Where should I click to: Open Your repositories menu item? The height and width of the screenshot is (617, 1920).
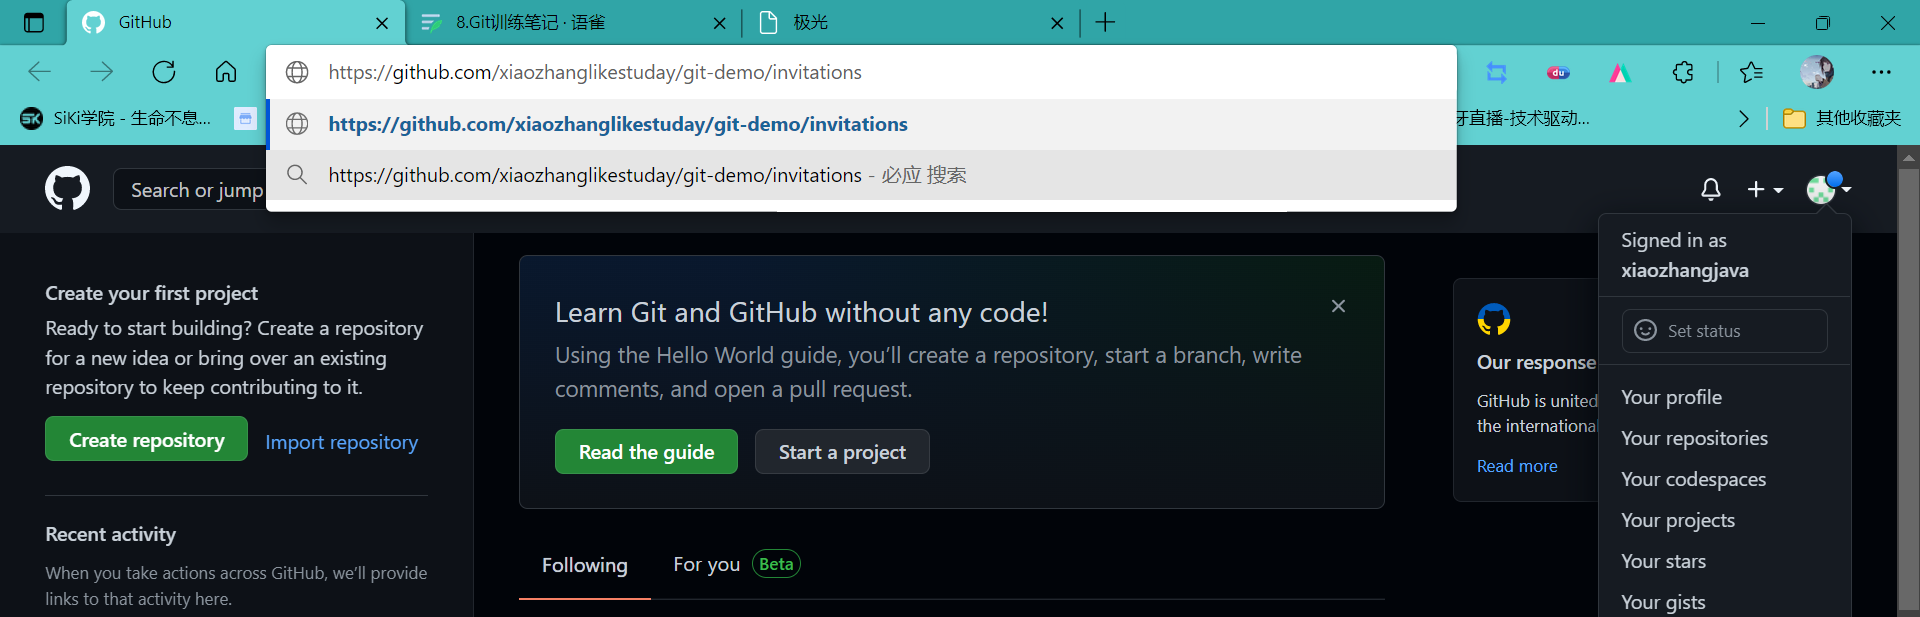point(1724,438)
